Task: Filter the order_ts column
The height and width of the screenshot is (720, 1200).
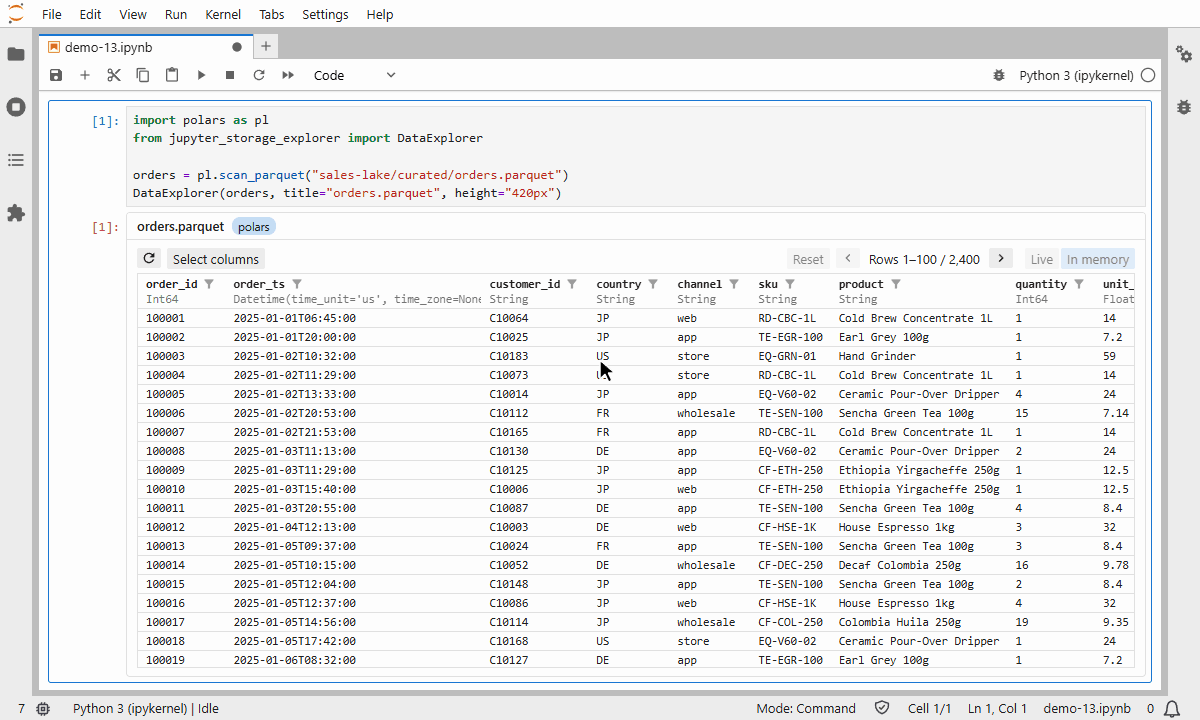Action: point(297,284)
